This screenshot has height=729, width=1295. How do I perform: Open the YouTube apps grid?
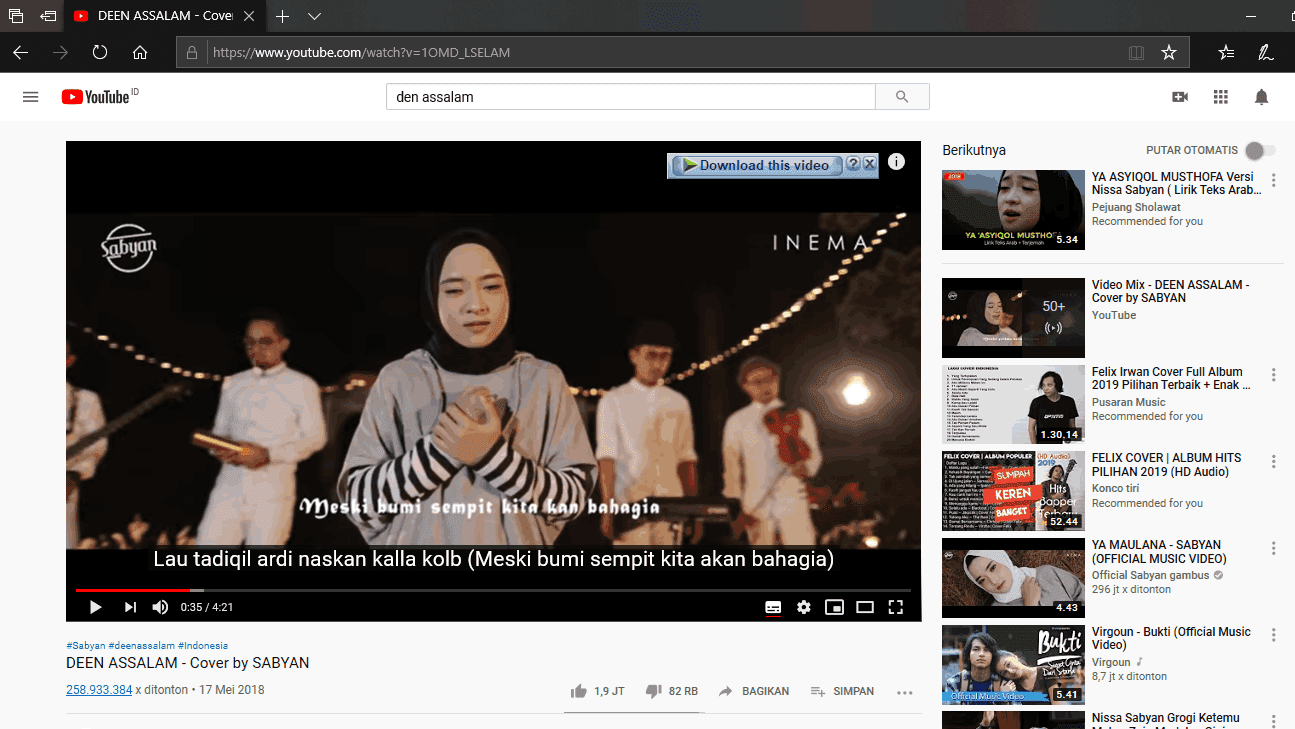1220,97
